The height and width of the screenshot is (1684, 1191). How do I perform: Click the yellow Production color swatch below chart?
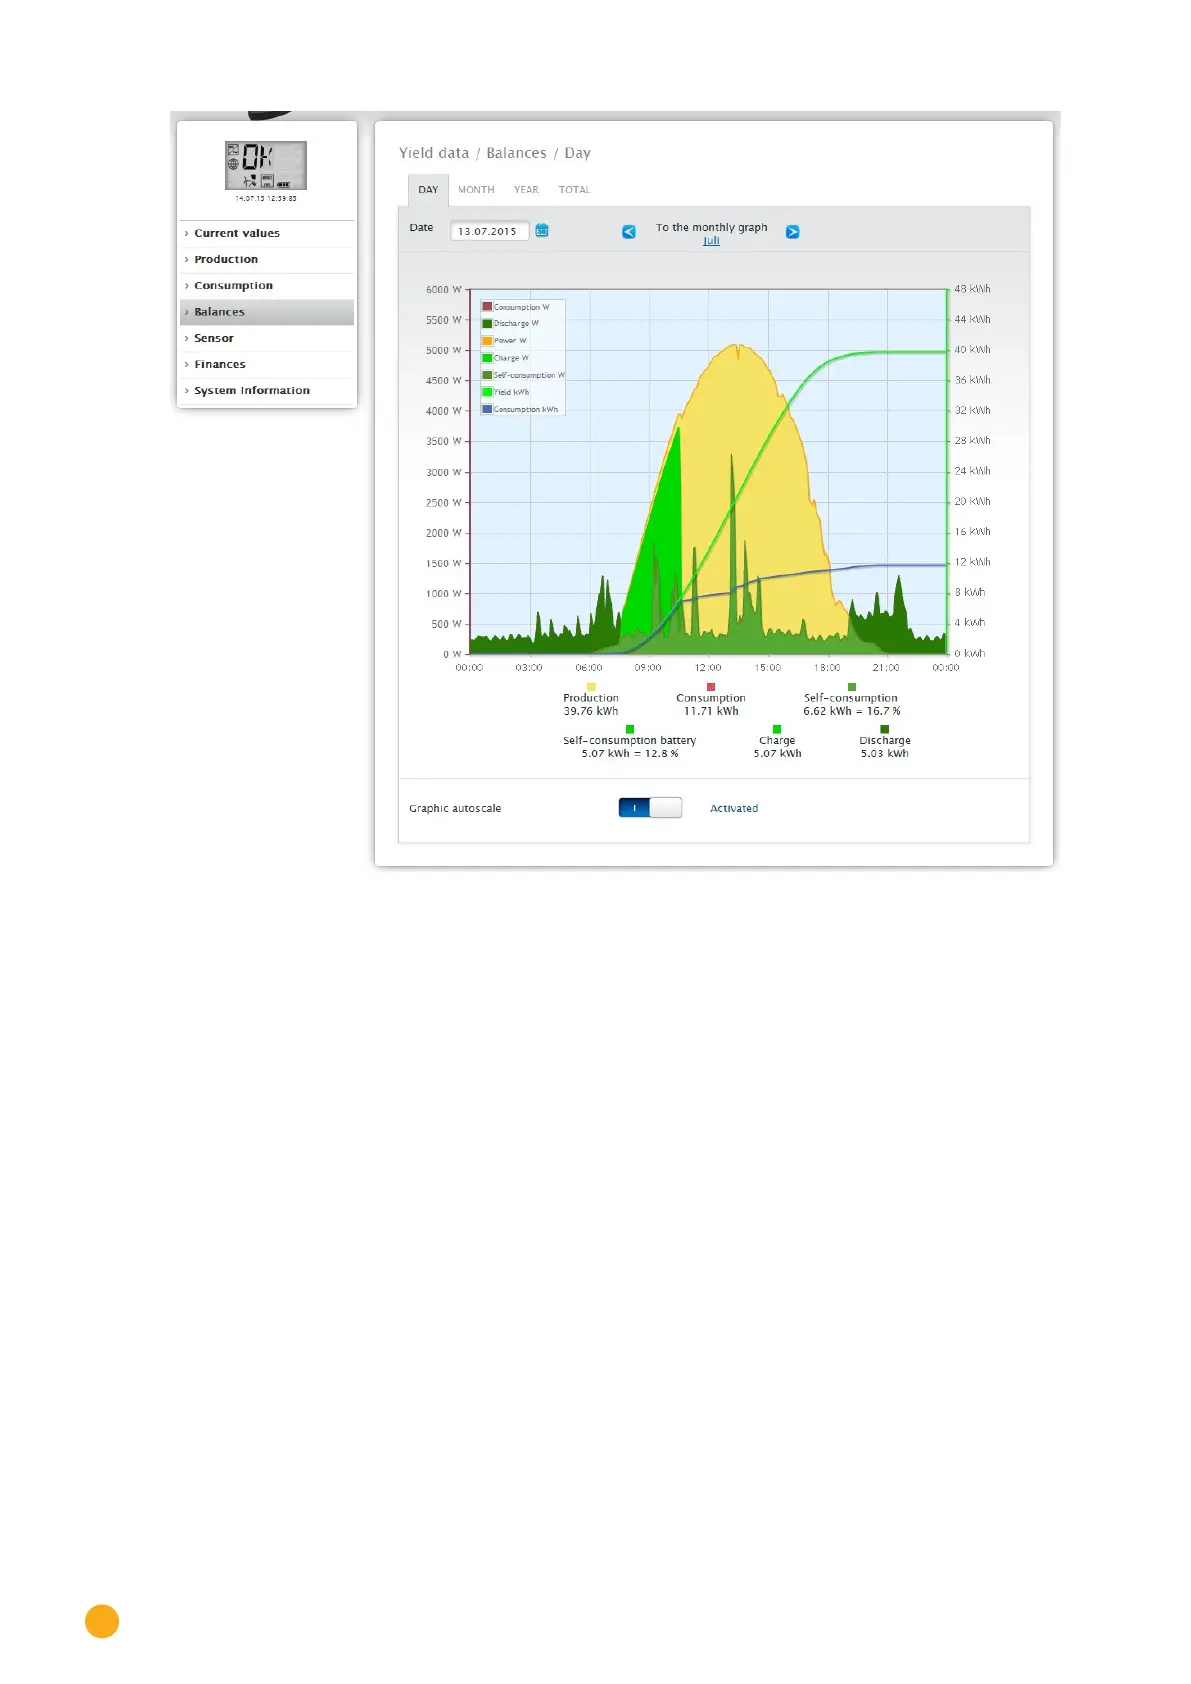click(591, 687)
